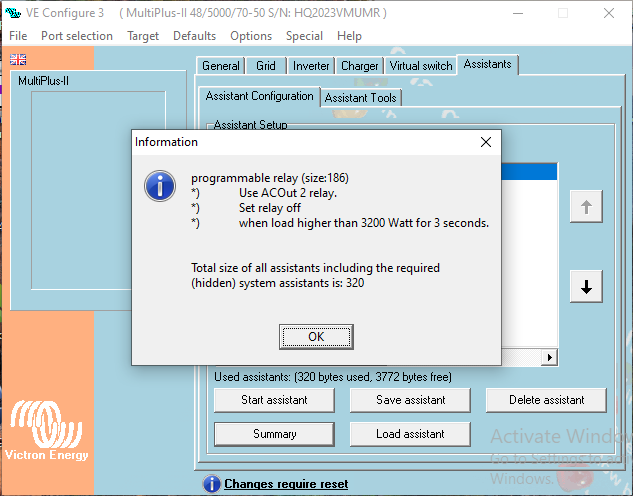Viewport: 633px width, 496px height.
Task: Switch to the Grid tab
Action: pos(266,66)
